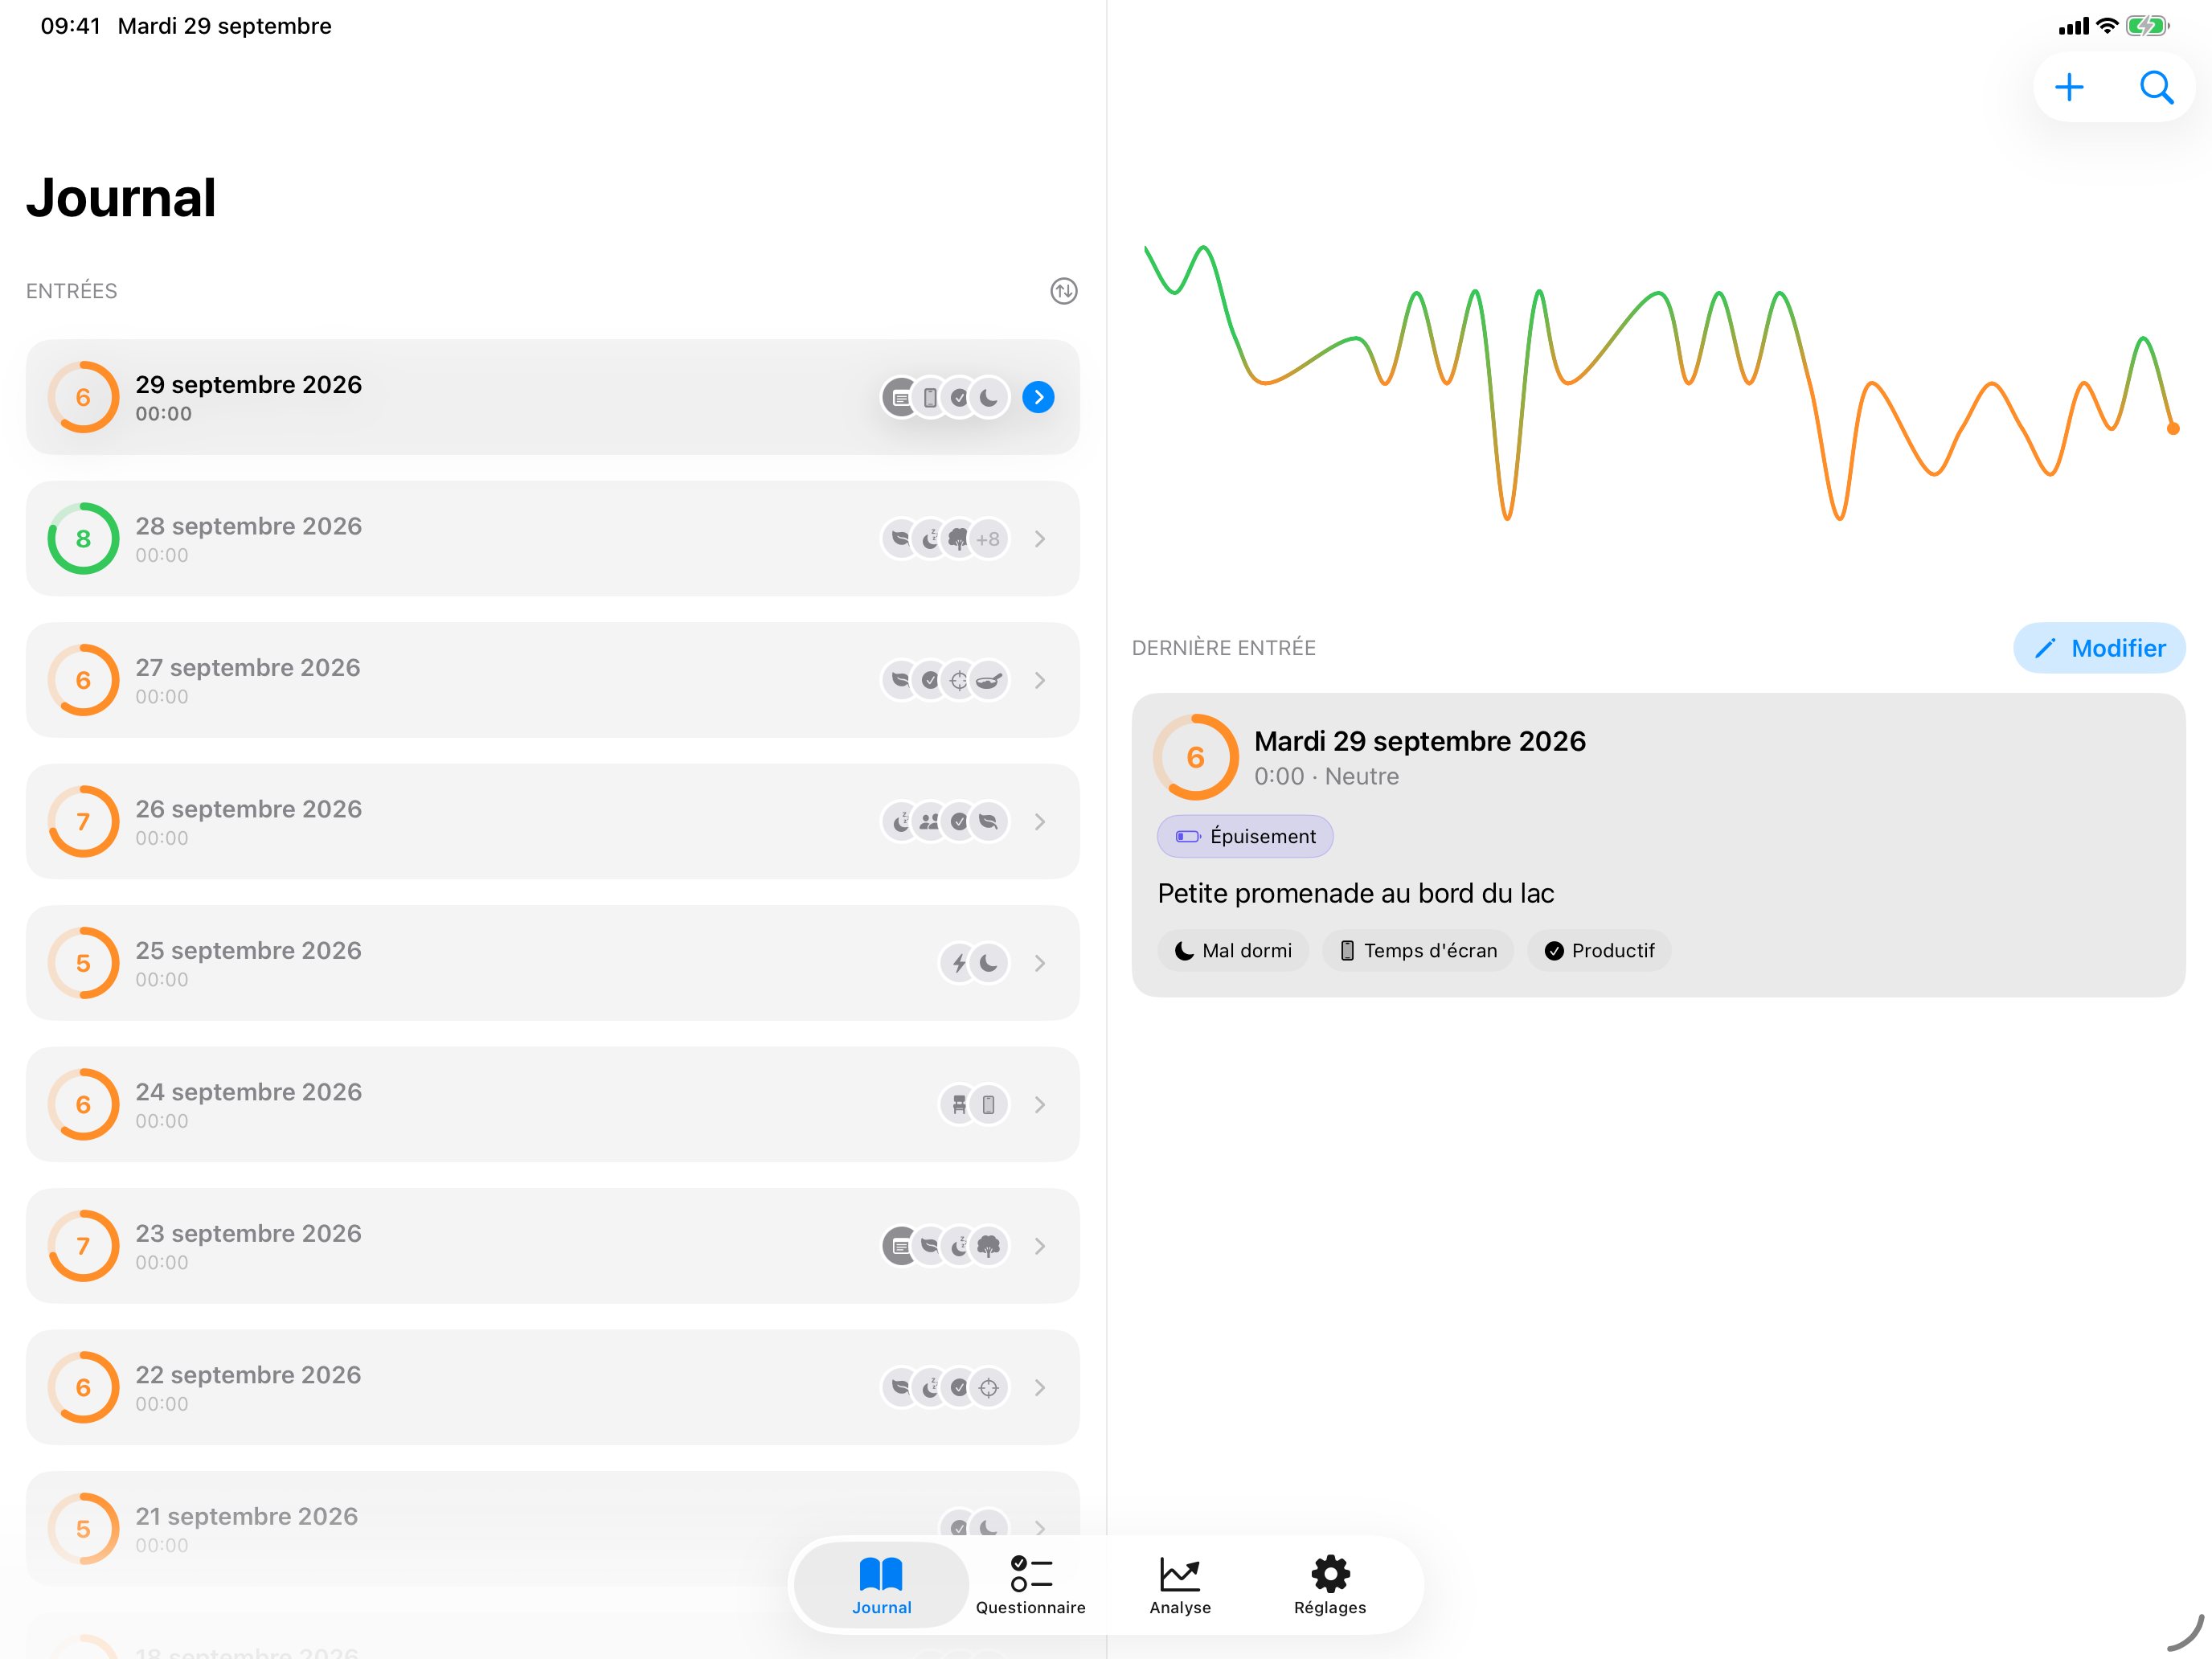
Task: Click the orange endpoint dot on mood chart
Action: pos(2173,429)
